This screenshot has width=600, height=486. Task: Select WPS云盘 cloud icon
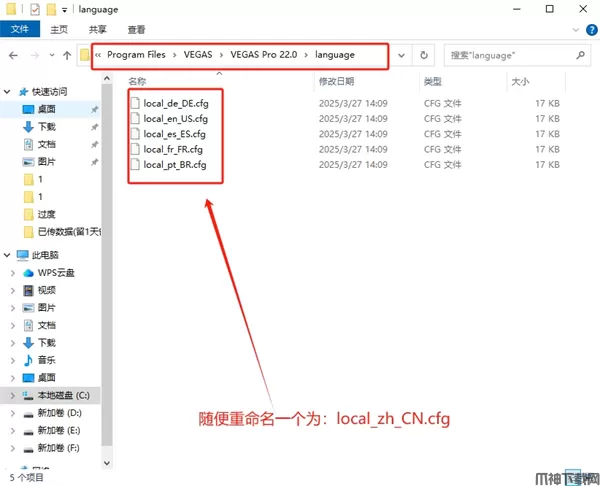click(x=28, y=273)
